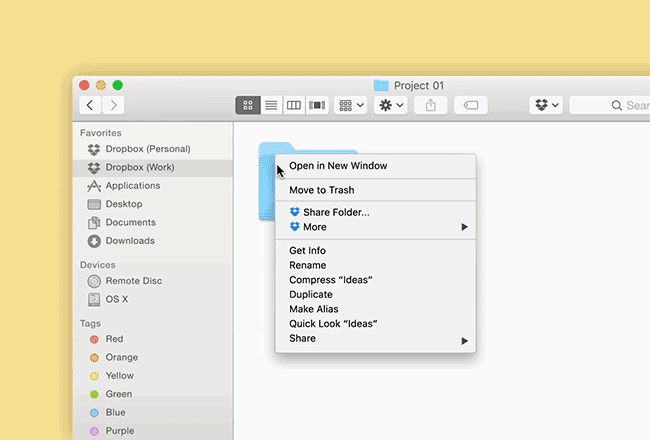Viewport: 650px width, 440px height.
Task: Select the Red tag in sidebar
Action: [x=114, y=339]
